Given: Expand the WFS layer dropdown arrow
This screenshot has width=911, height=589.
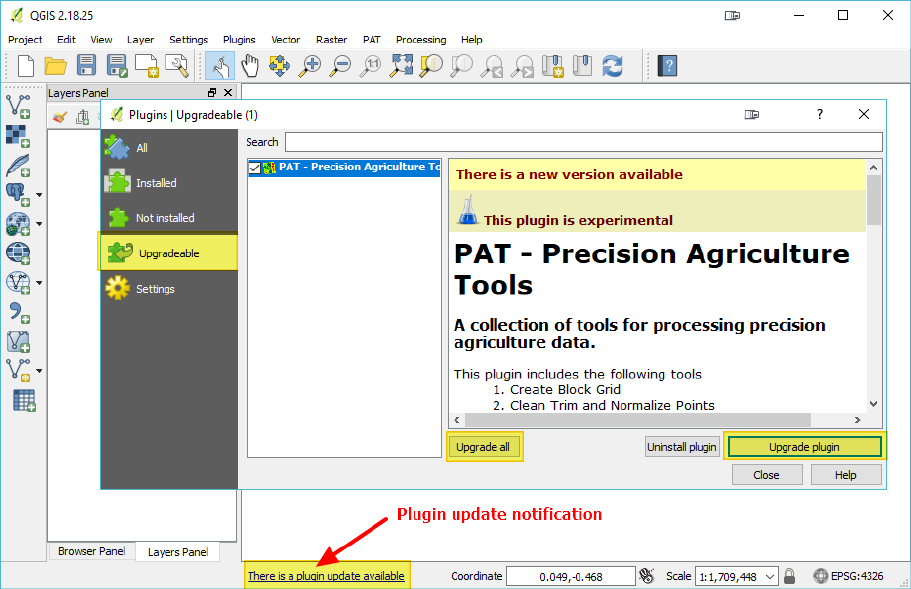Looking at the screenshot, I should pyautogui.click(x=39, y=283).
